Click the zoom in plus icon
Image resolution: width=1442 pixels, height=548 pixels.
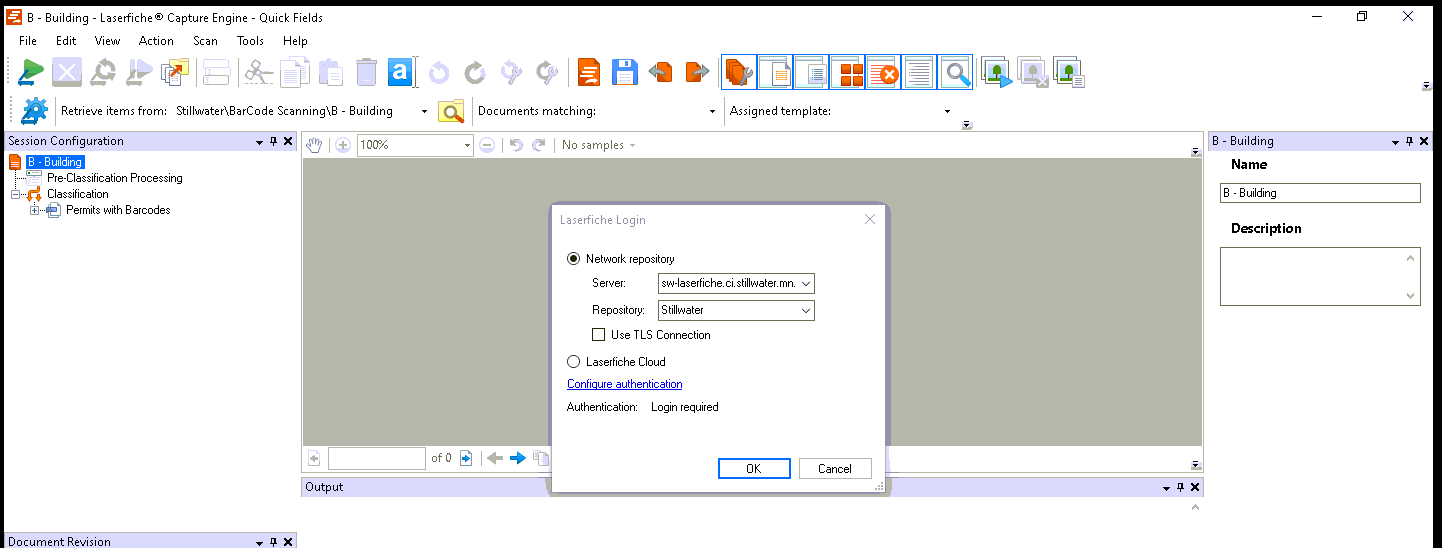click(x=342, y=145)
